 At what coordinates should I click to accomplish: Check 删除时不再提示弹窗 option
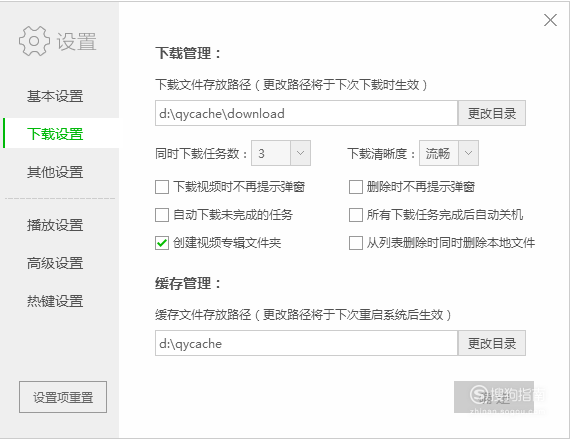[356, 187]
